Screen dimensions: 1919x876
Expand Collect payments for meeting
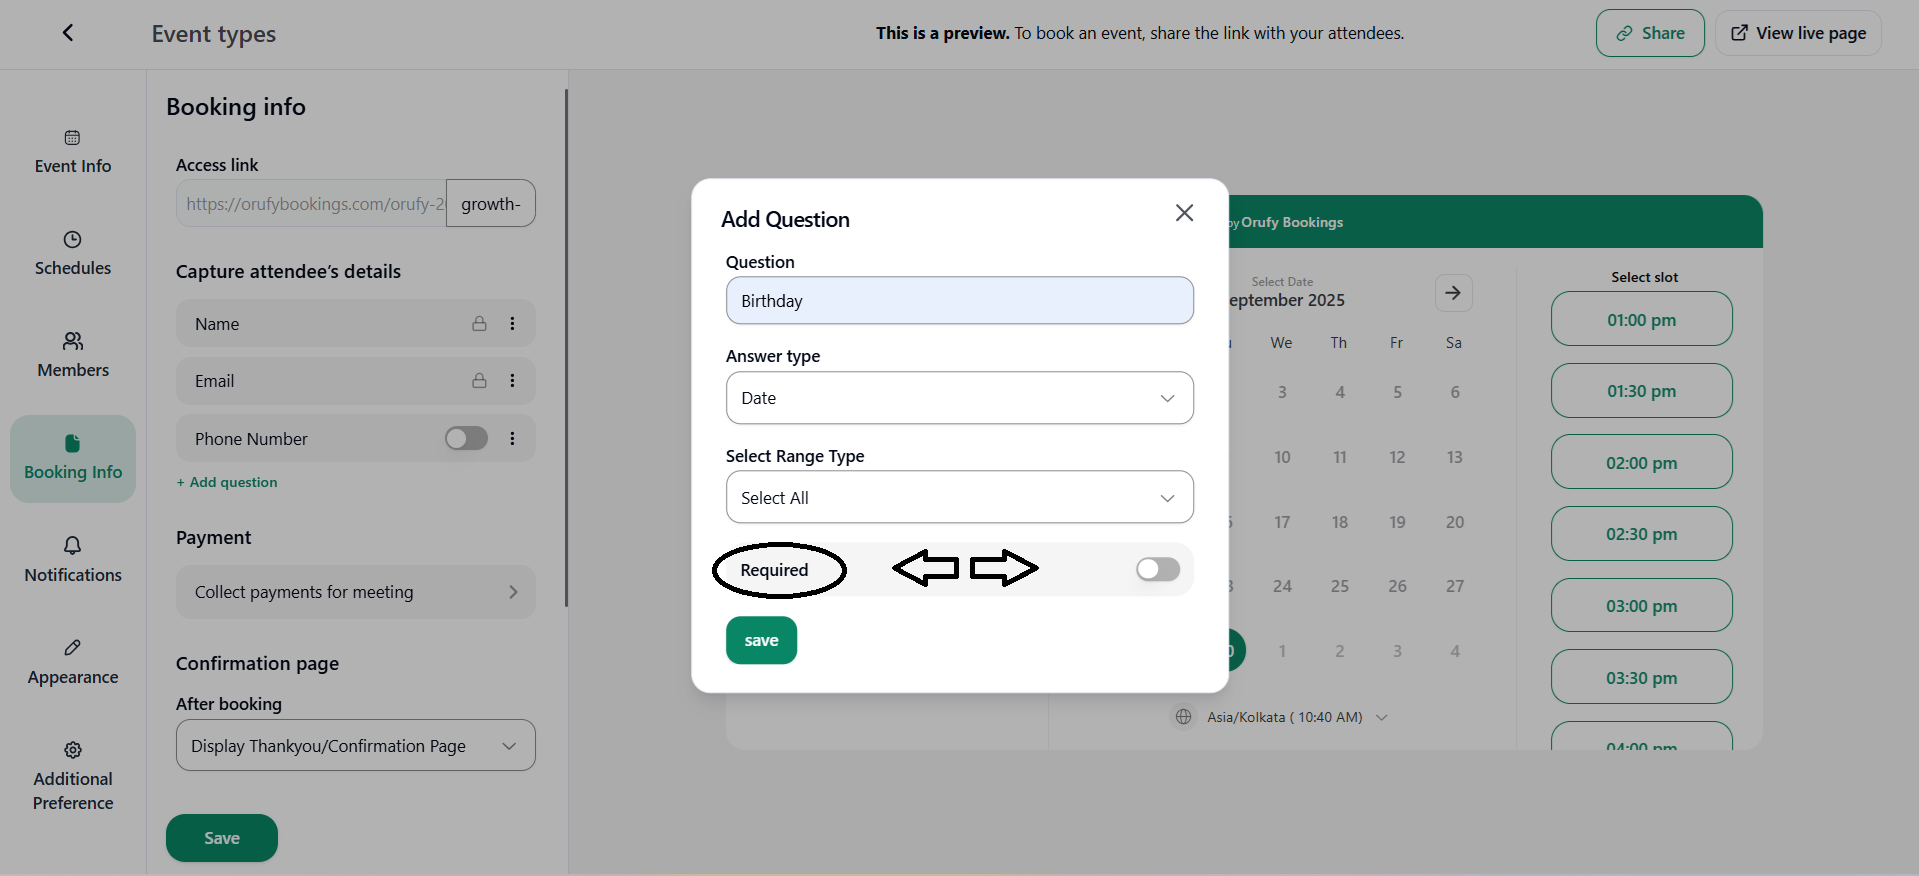click(x=355, y=592)
